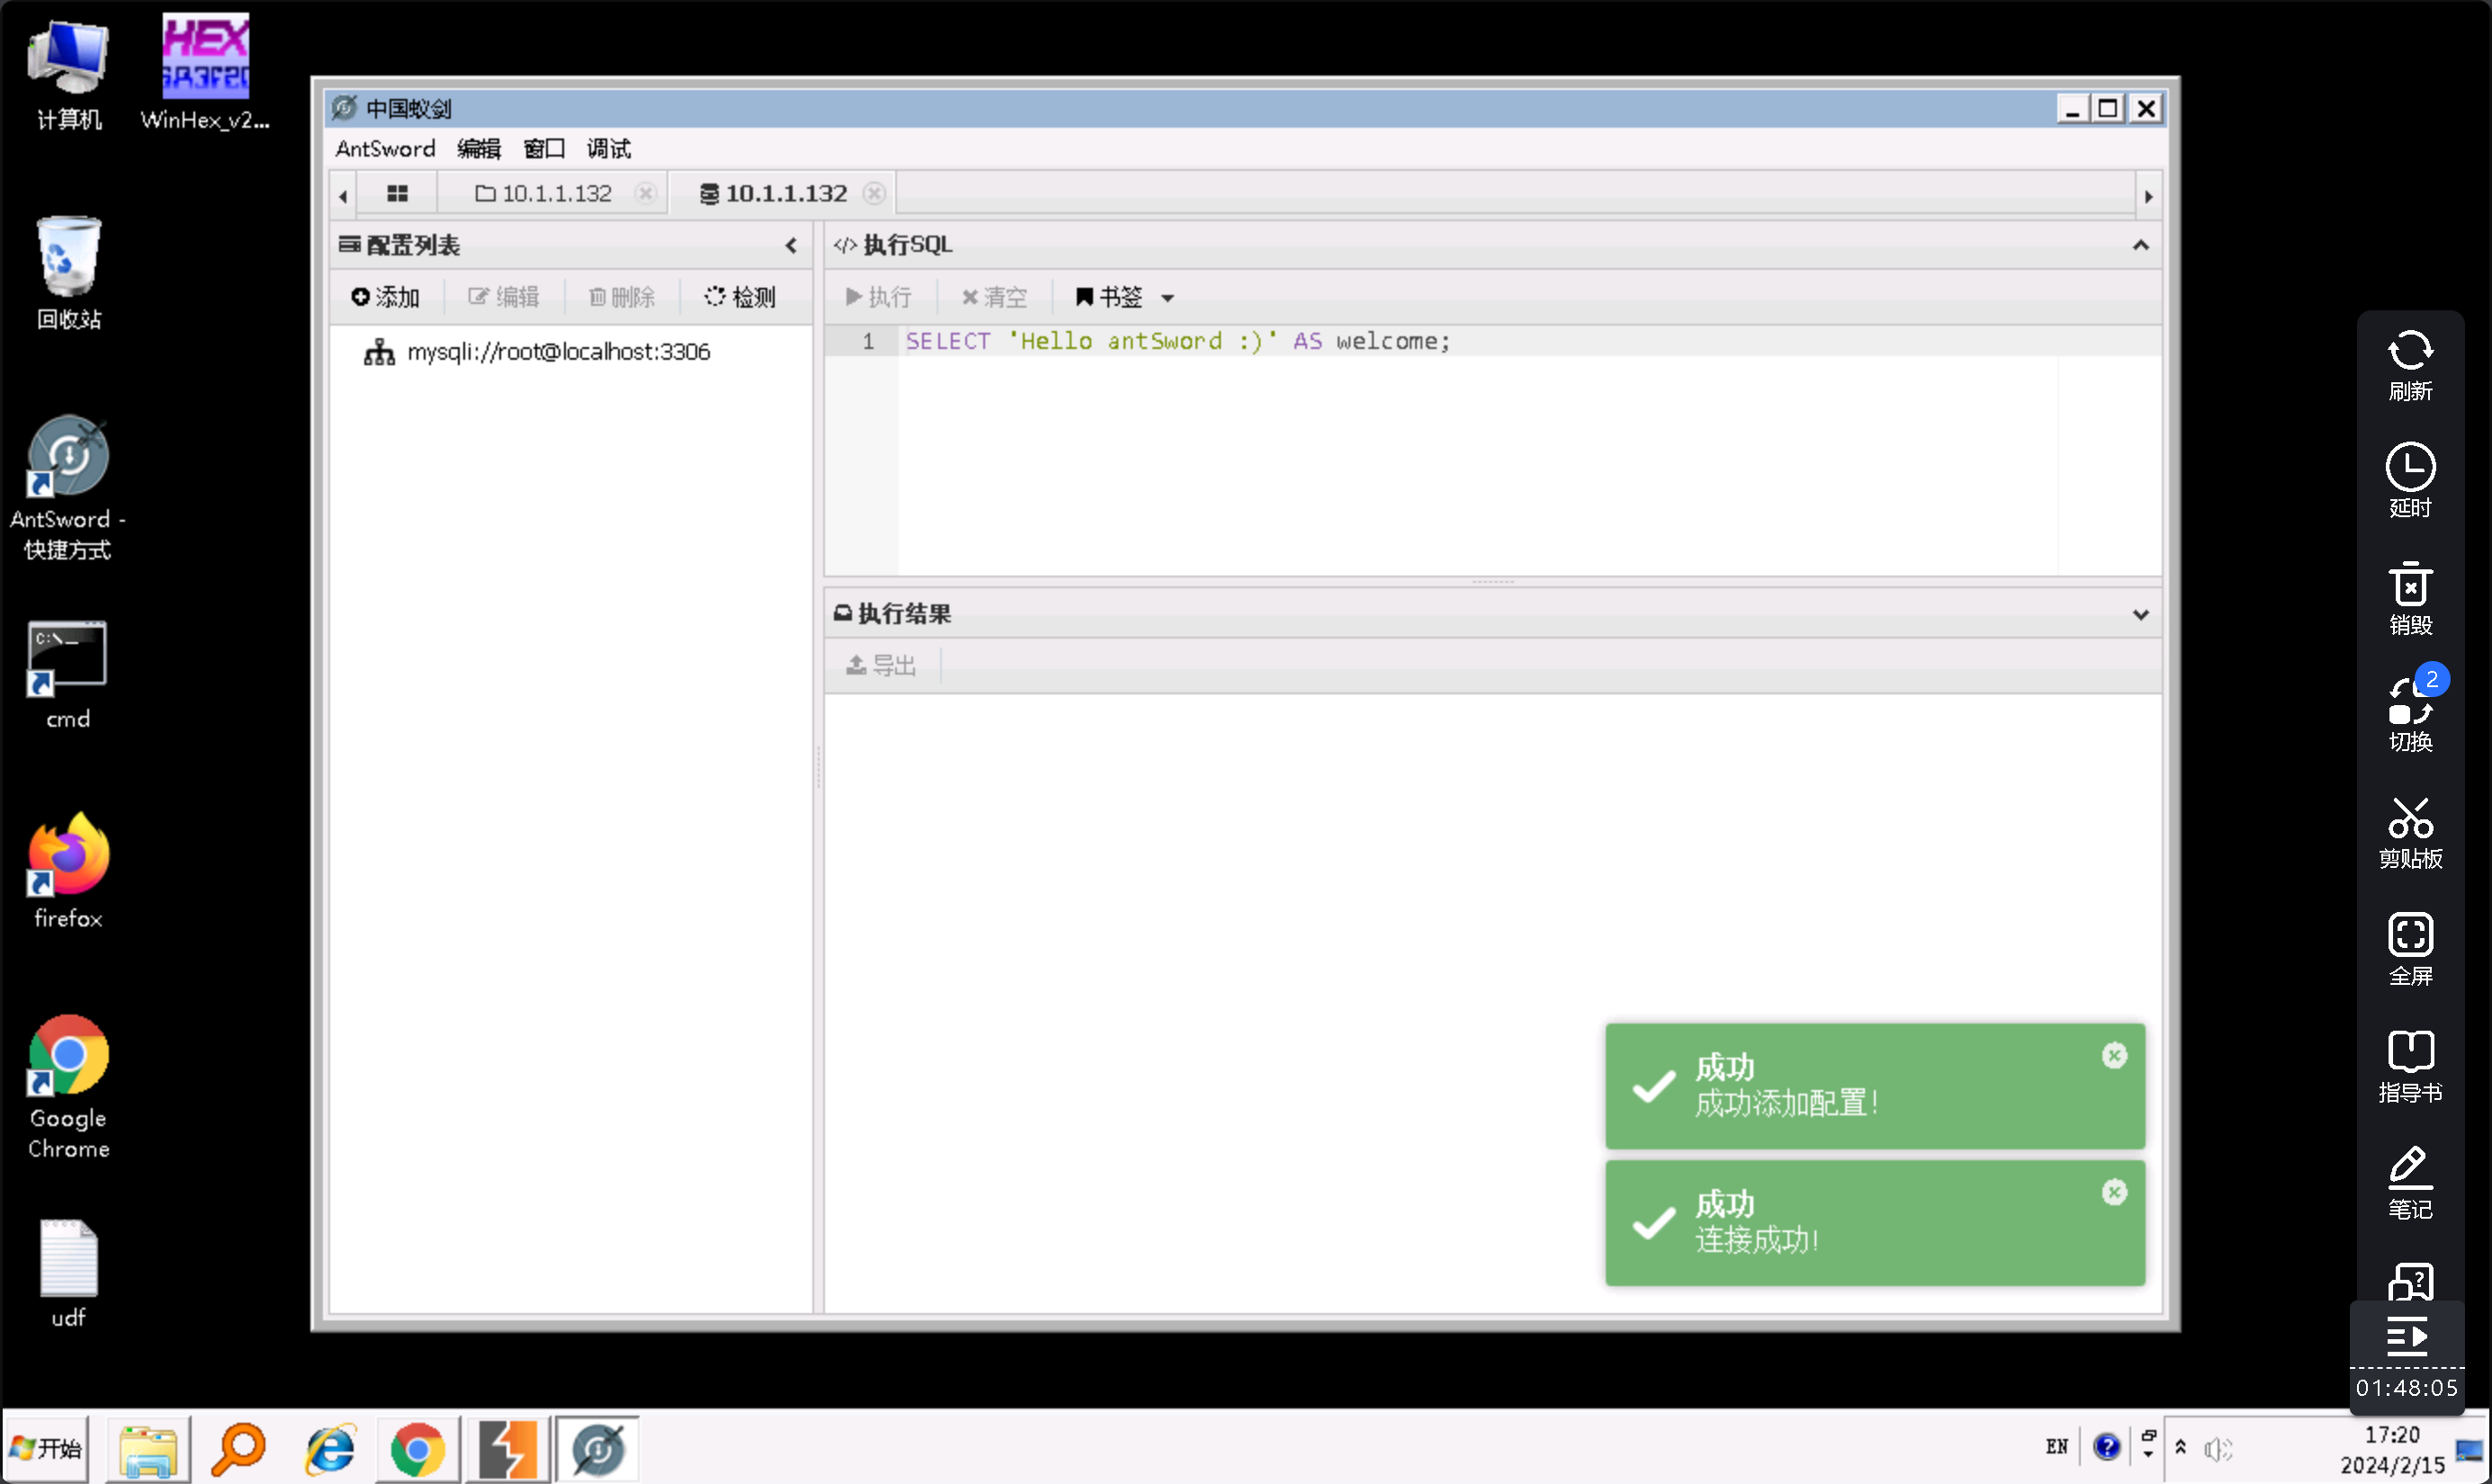Click Add configuration plus button

(385, 297)
